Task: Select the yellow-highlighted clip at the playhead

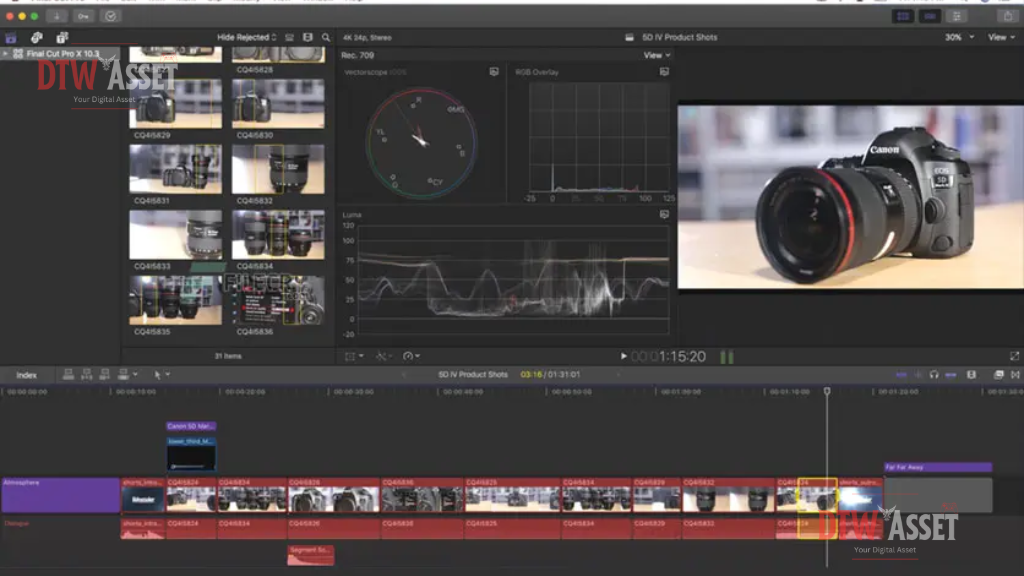Action: 817,495
